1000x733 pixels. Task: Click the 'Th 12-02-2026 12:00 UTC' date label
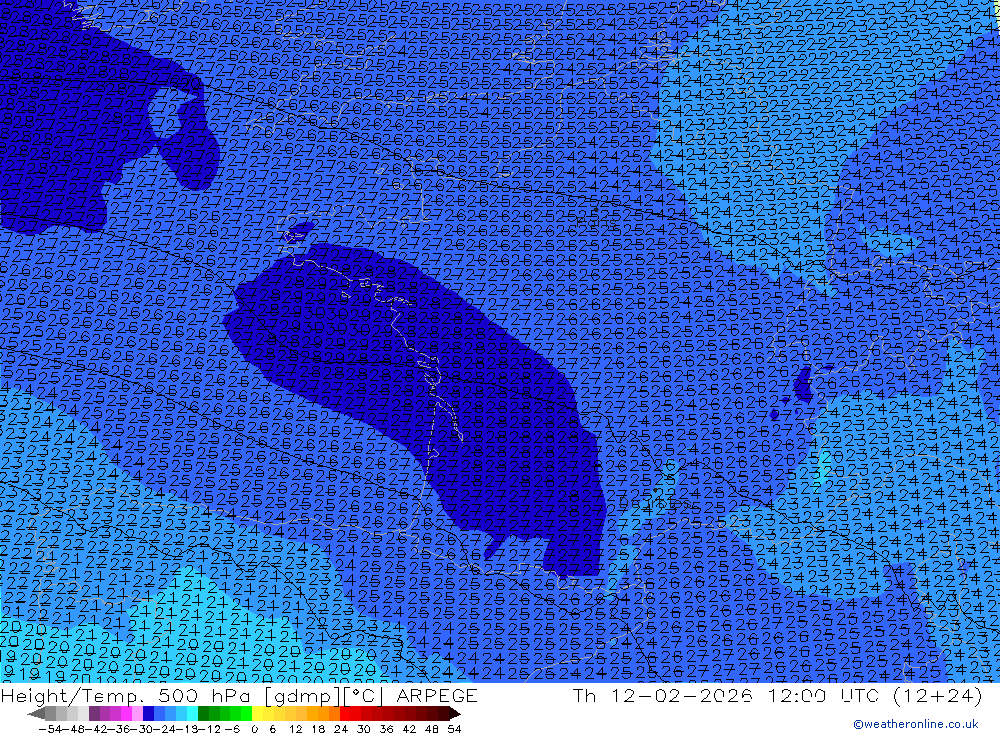[725, 695]
